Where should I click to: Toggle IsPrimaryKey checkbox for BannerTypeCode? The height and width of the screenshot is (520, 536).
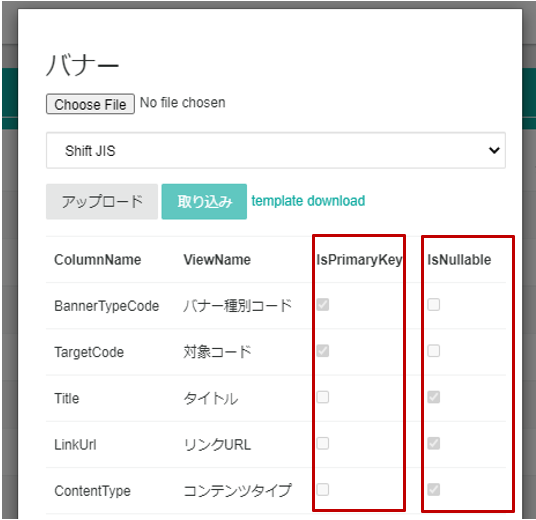pyautogui.click(x=323, y=305)
